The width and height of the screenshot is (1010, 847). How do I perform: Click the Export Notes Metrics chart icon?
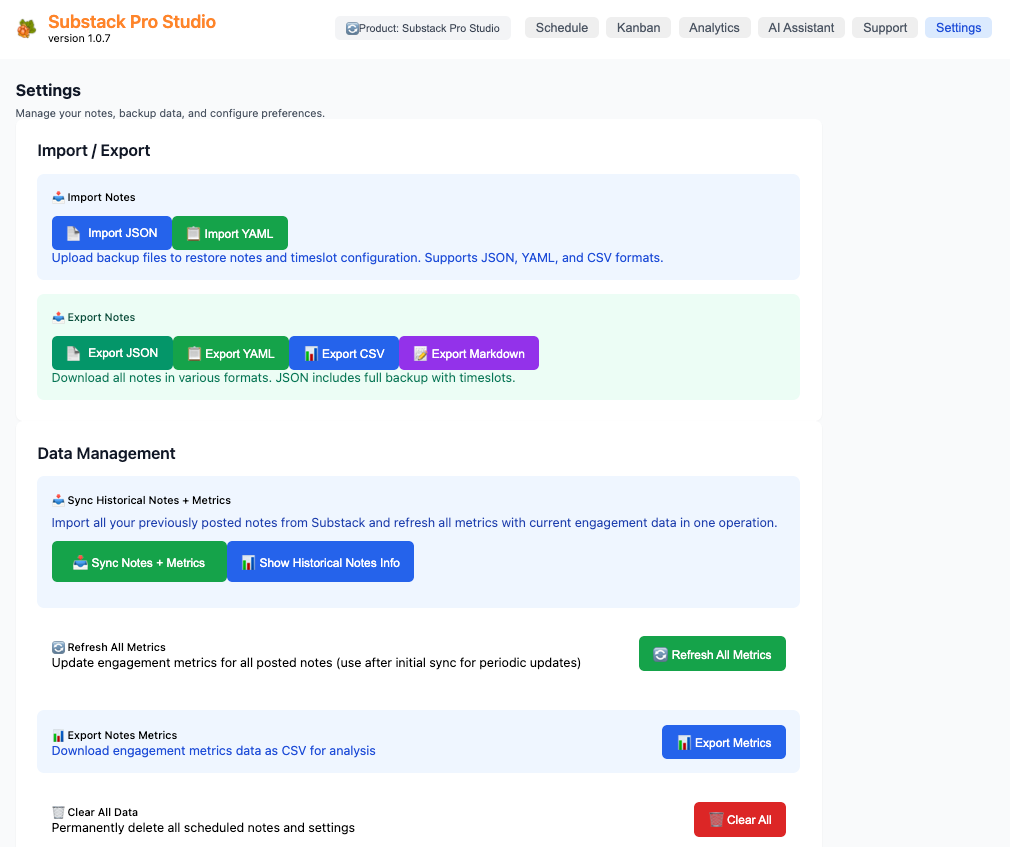pyautogui.click(x=58, y=735)
